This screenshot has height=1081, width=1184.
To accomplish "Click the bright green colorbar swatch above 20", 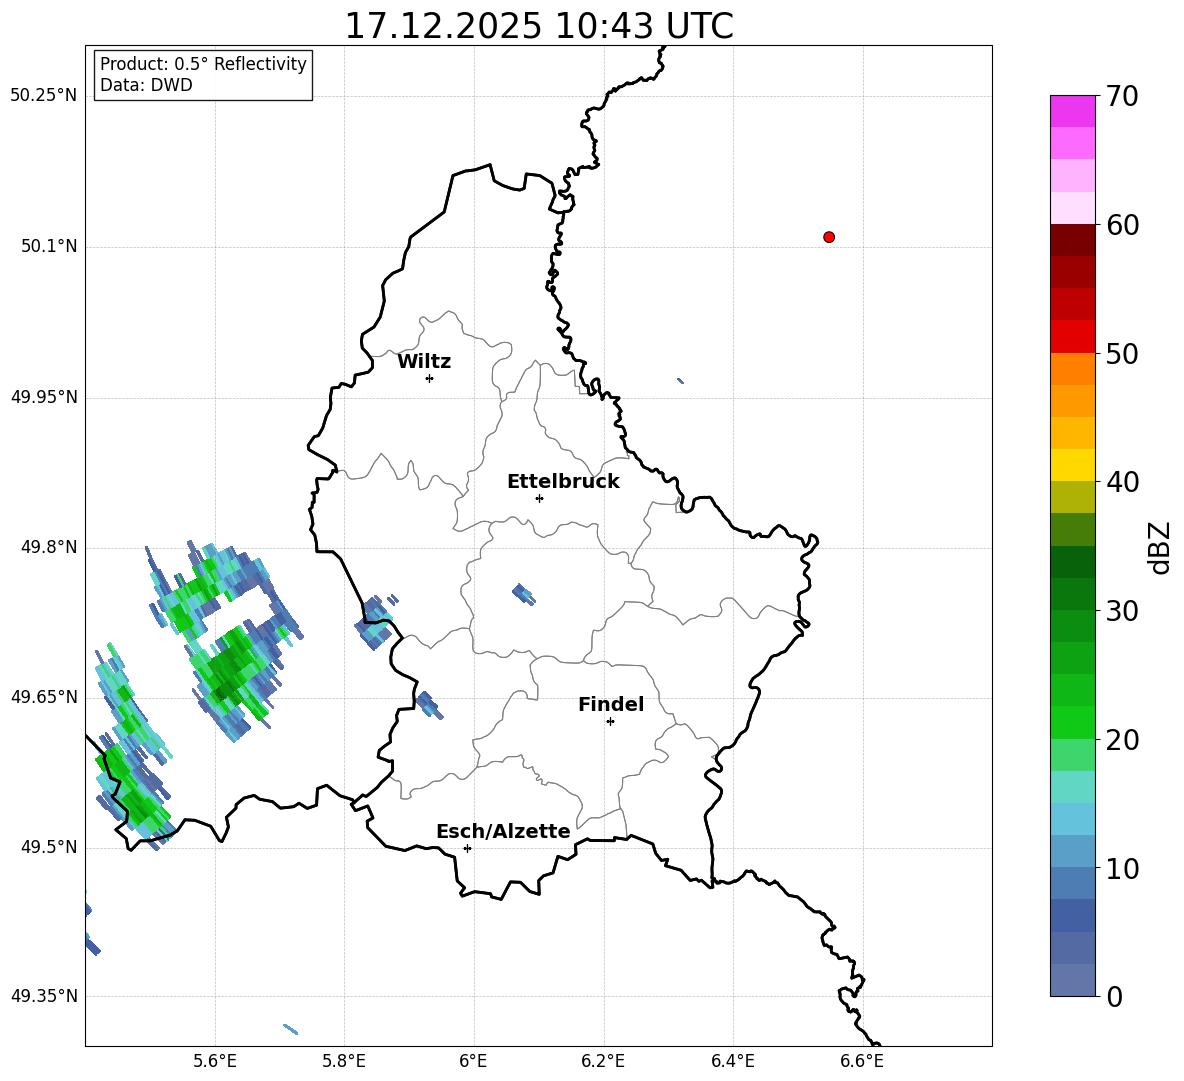I will click(x=1072, y=722).
